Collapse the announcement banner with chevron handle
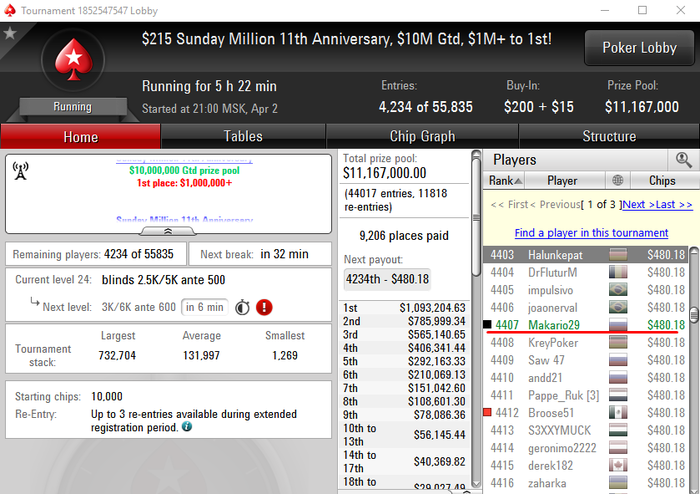Screen dimensions: 700x494 point(168,231)
